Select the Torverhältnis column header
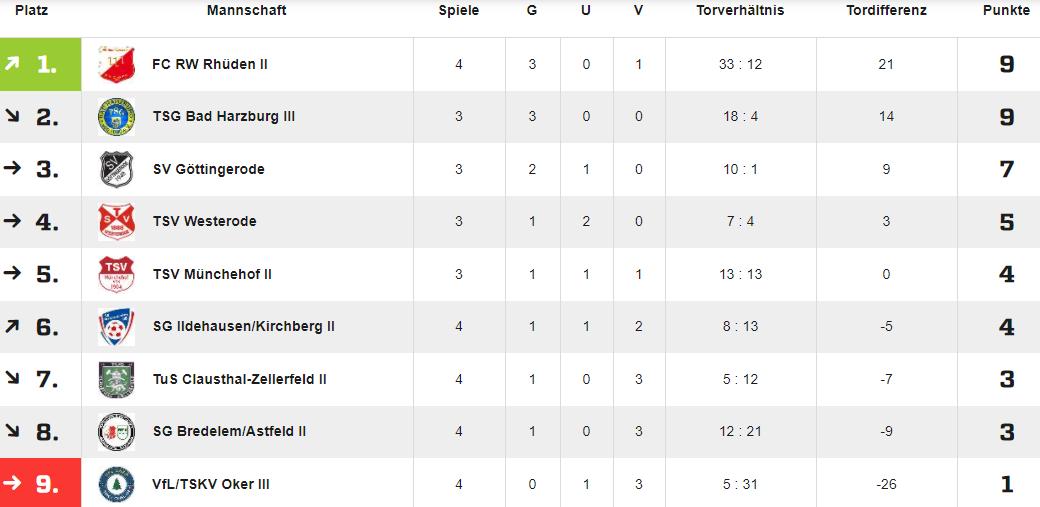This screenshot has width=1040, height=507. point(740,11)
